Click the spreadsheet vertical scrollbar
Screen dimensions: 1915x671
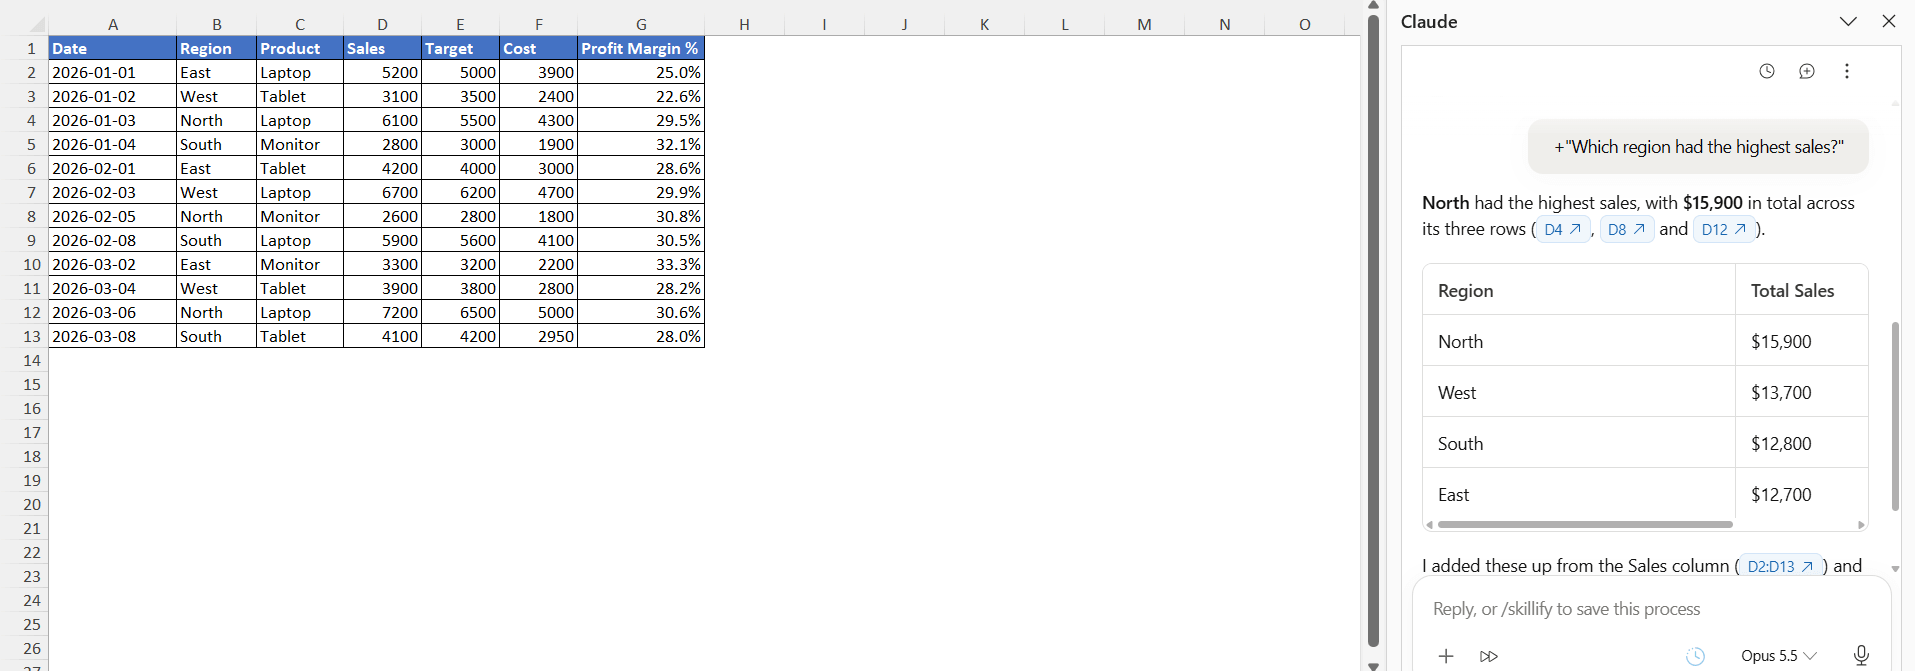[x=1374, y=330]
